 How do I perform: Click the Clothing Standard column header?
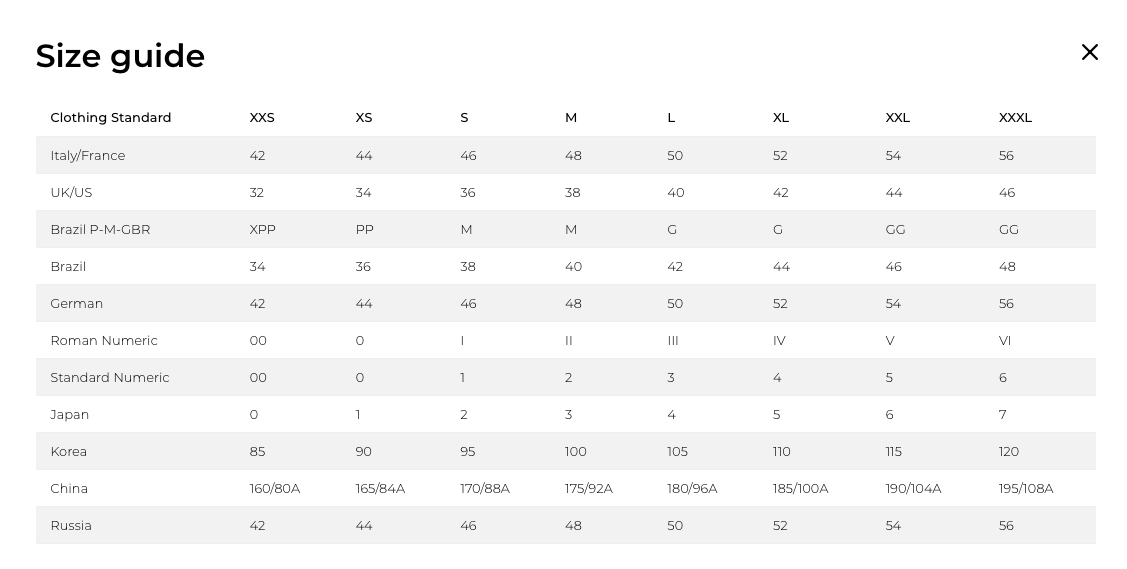(111, 118)
